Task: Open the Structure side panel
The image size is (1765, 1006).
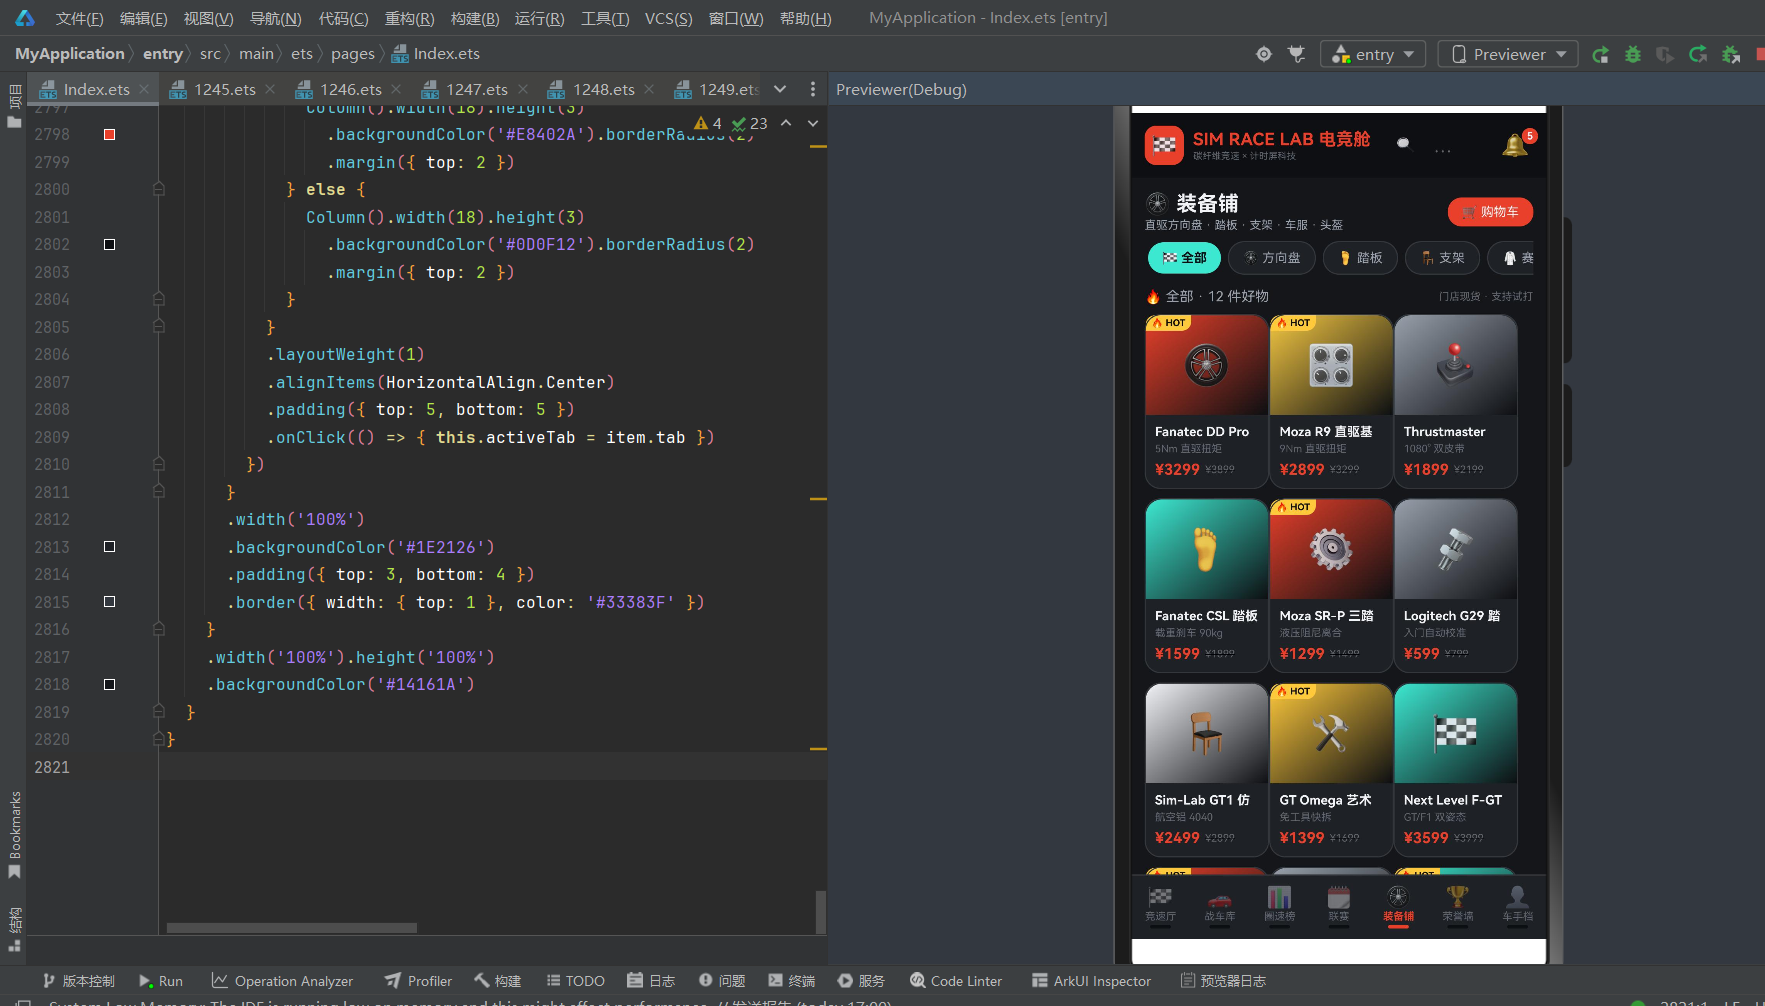Action: tap(14, 929)
